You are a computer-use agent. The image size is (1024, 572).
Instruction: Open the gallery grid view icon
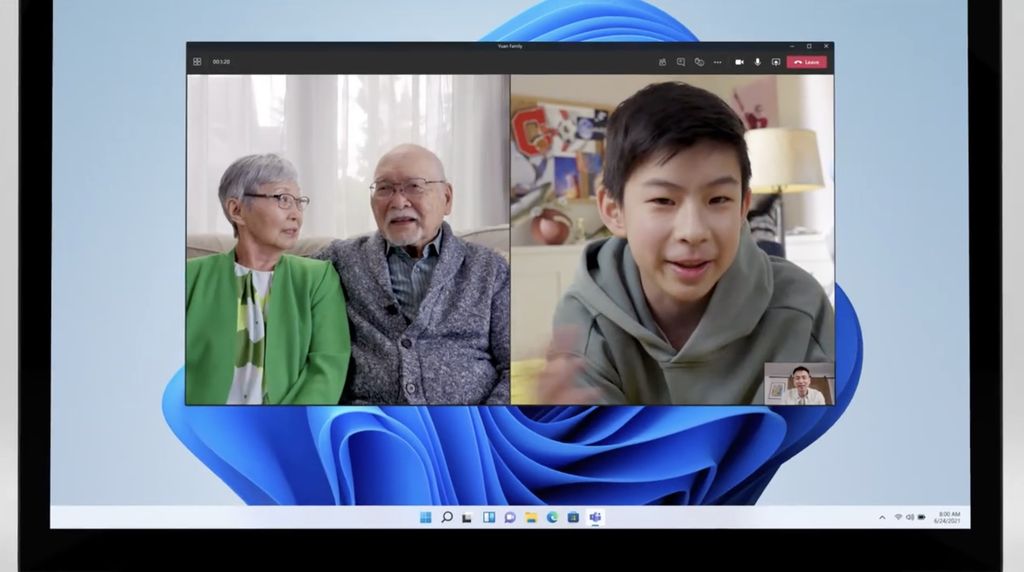197,62
